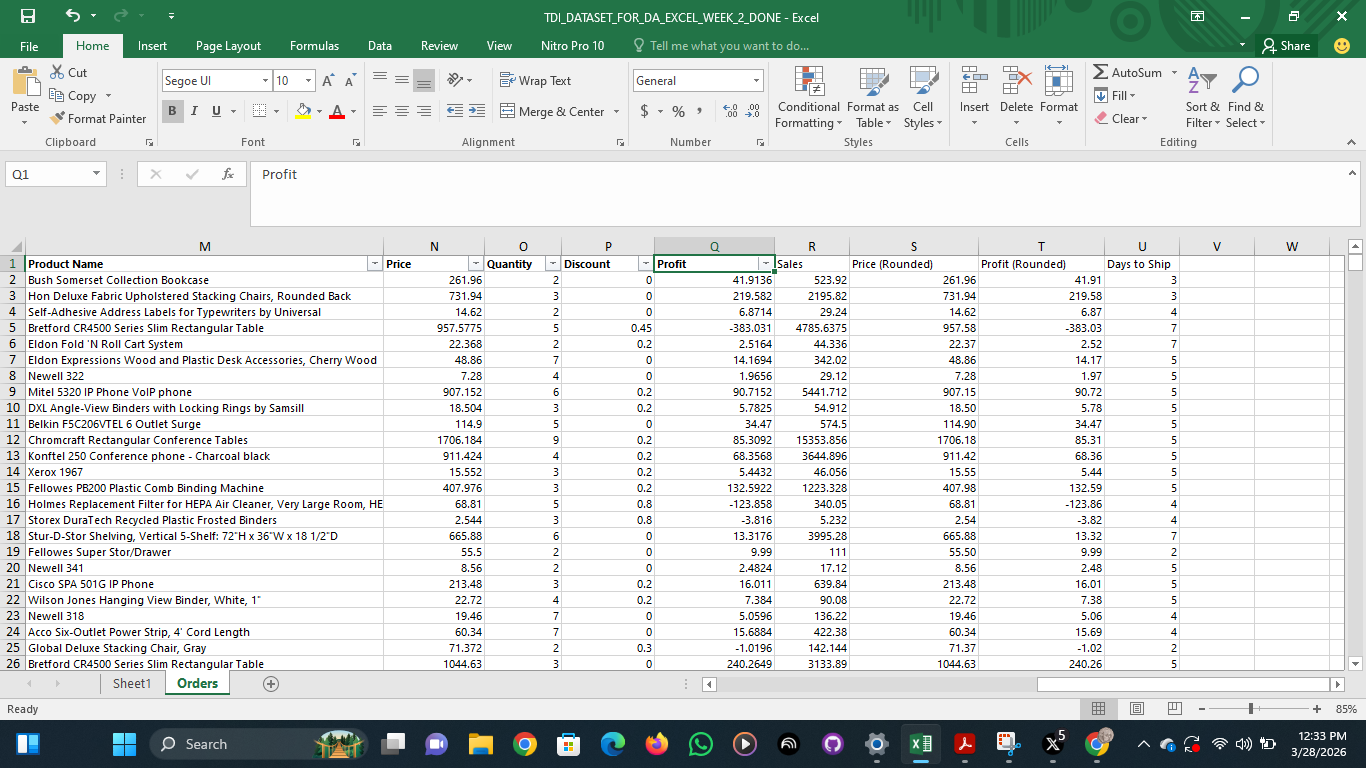This screenshot has width=1366, height=768.
Task: Click the Wrap Text button
Action: pyautogui.click(x=536, y=81)
